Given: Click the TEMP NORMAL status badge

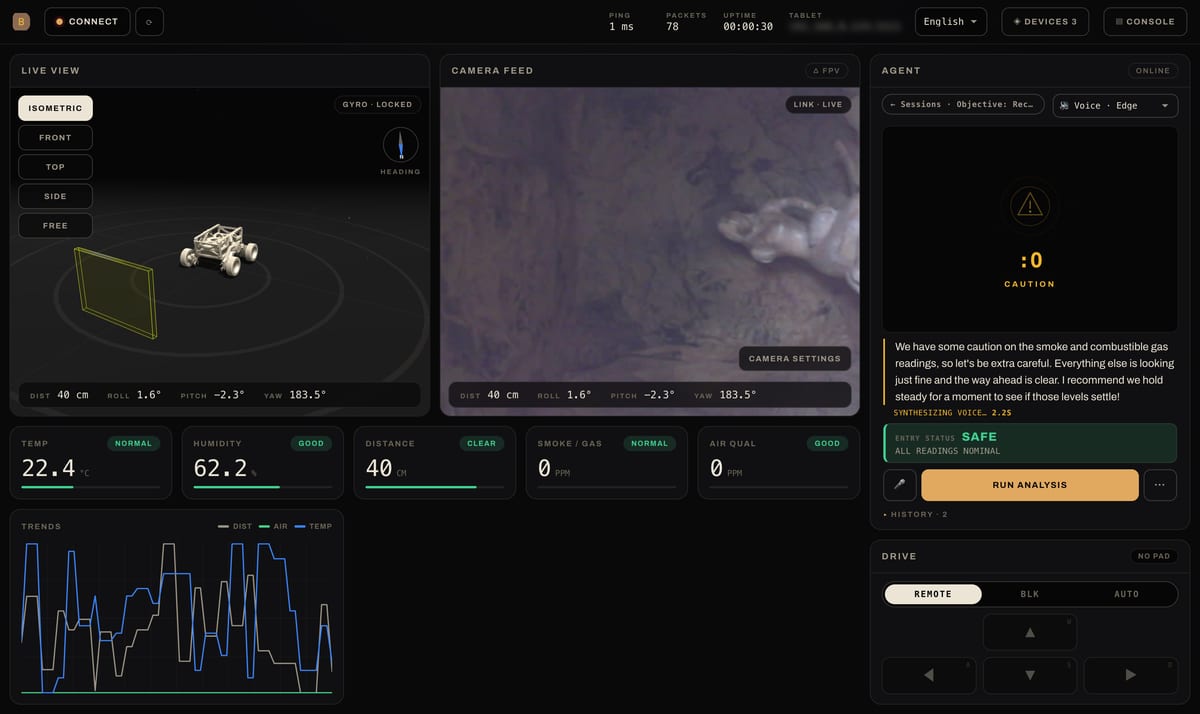Looking at the screenshot, I should point(133,443).
